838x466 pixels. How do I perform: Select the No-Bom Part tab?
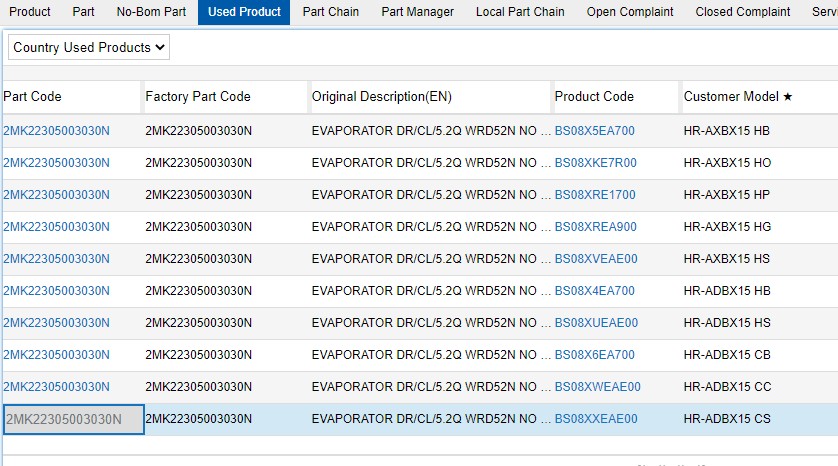(151, 12)
